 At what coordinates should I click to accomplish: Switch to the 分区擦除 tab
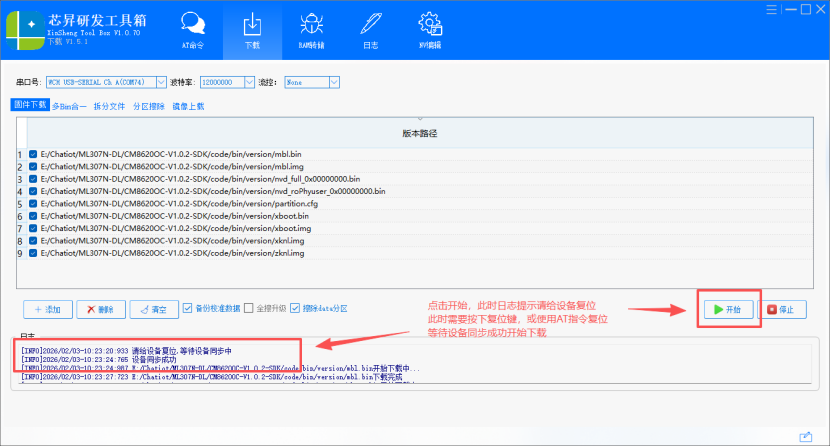(x=147, y=105)
